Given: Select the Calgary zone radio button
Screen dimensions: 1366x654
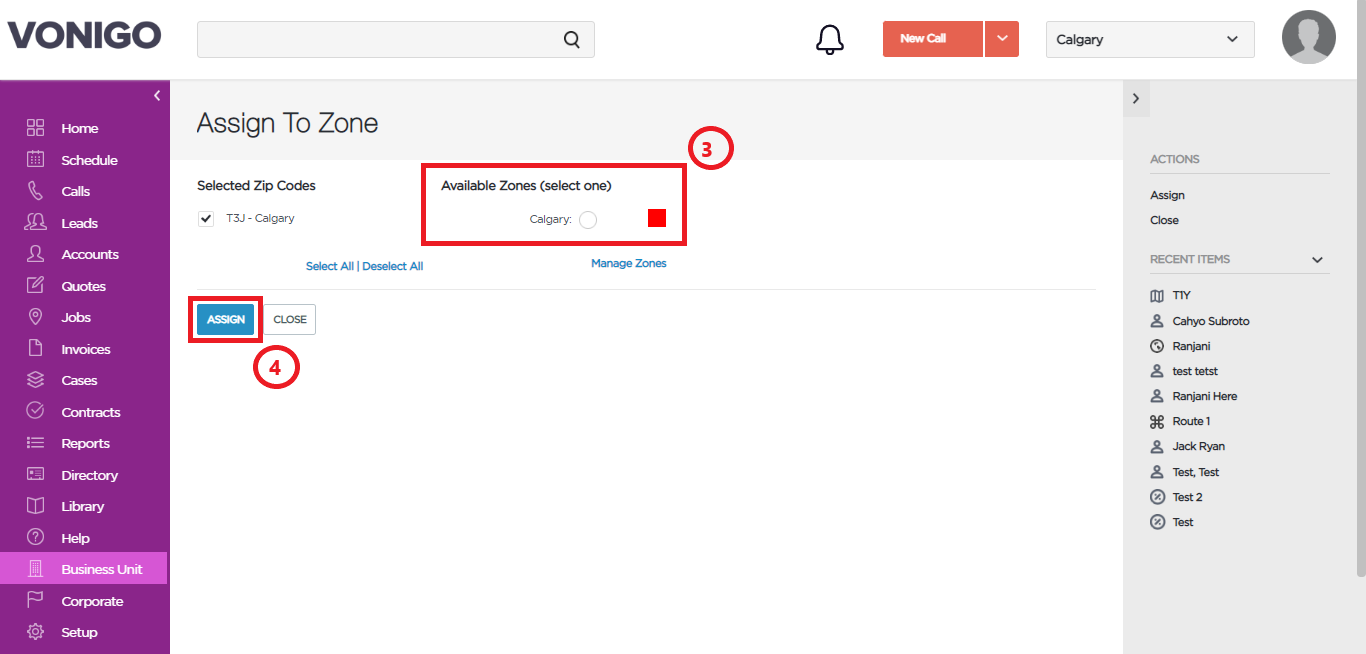Looking at the screenshot, I should point(588,220).
